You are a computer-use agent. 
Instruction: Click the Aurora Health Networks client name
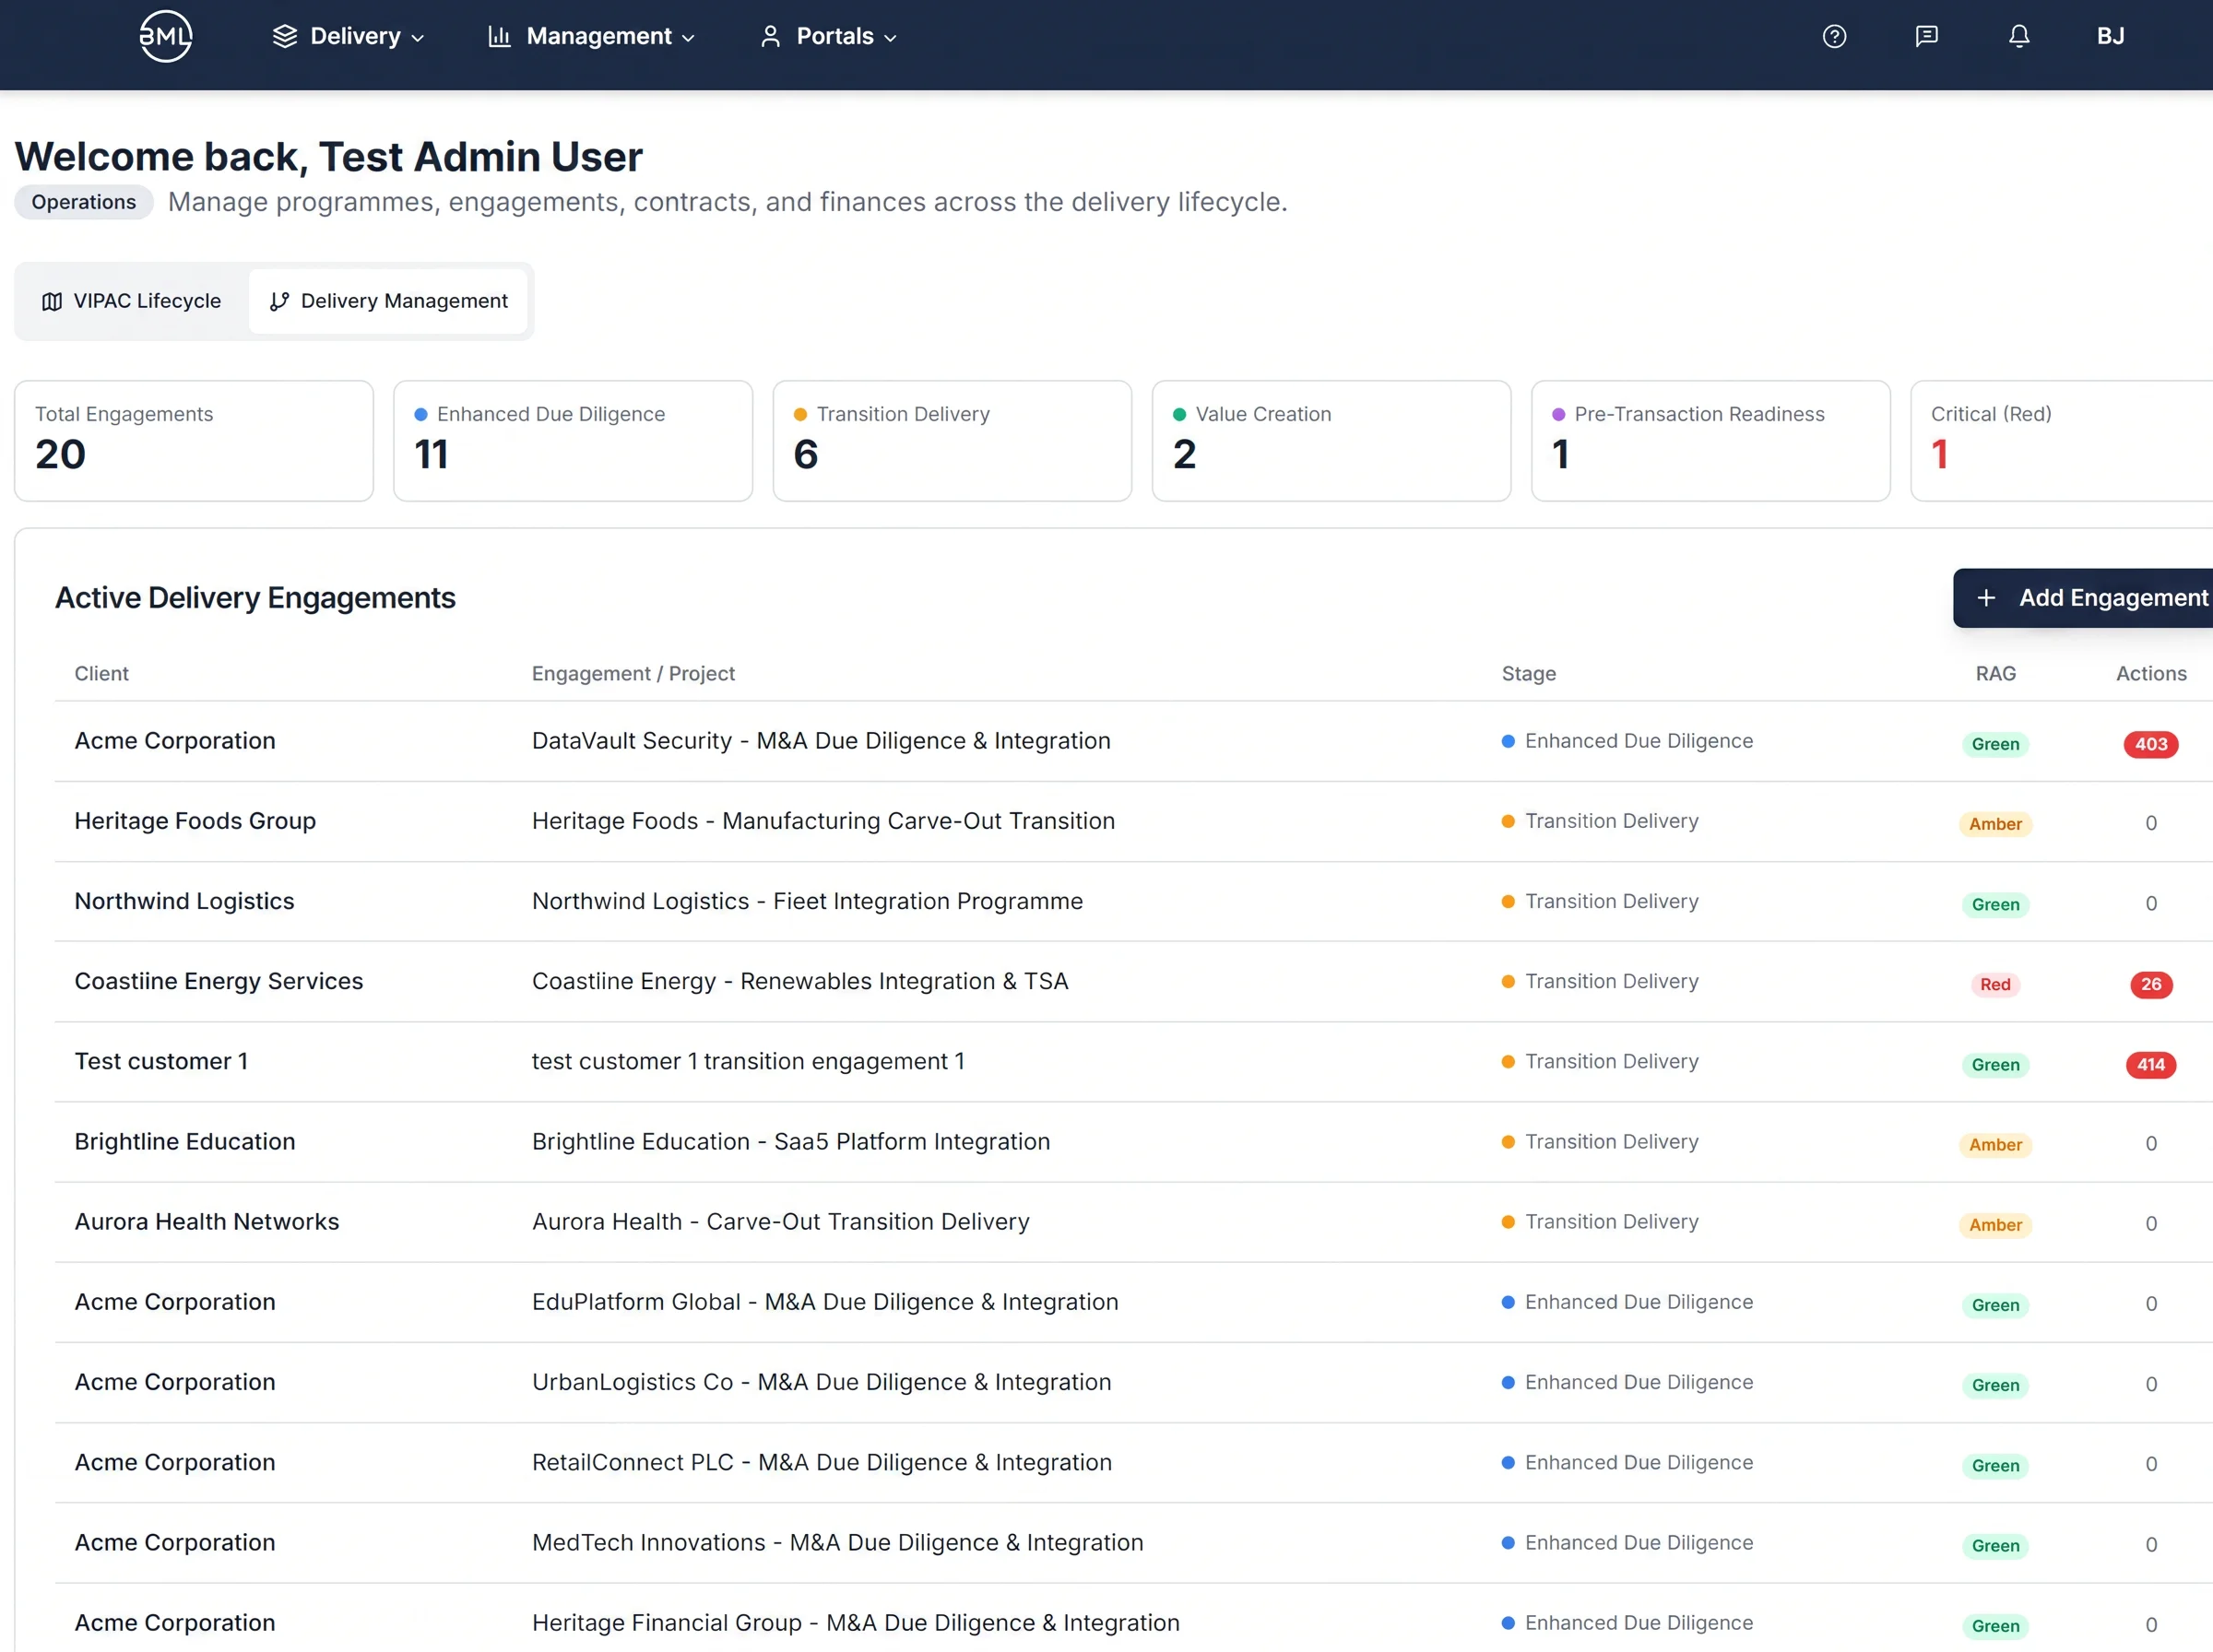207,1222
